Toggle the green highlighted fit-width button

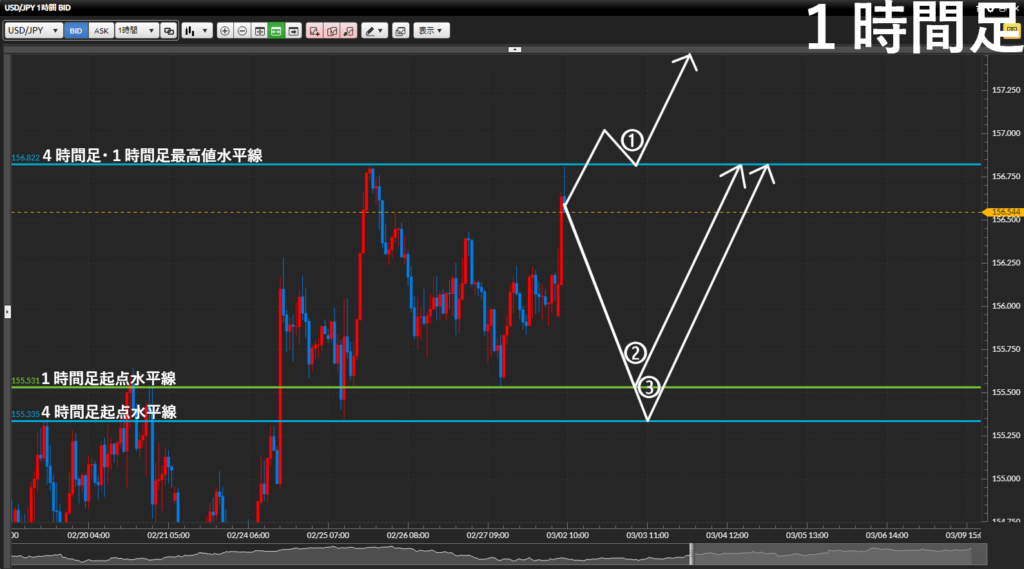point(276,31)
